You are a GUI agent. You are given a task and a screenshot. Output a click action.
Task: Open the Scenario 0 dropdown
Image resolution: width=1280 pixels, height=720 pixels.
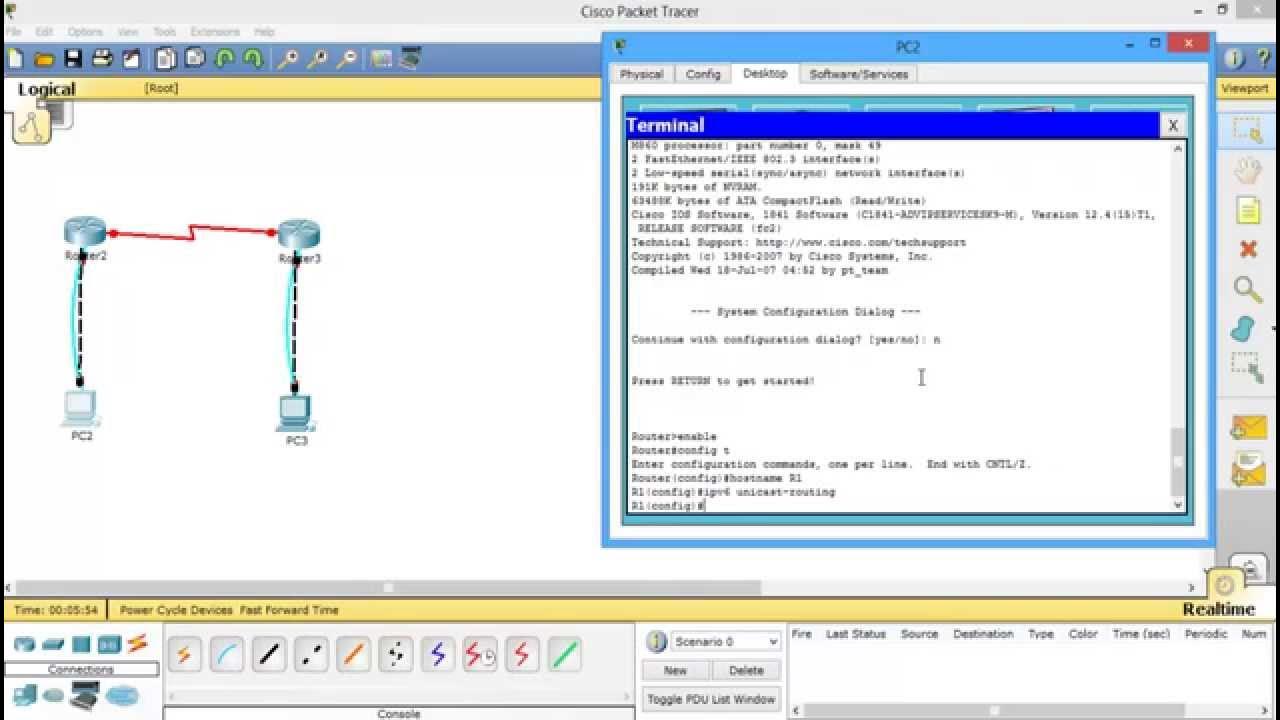[725, 641]
